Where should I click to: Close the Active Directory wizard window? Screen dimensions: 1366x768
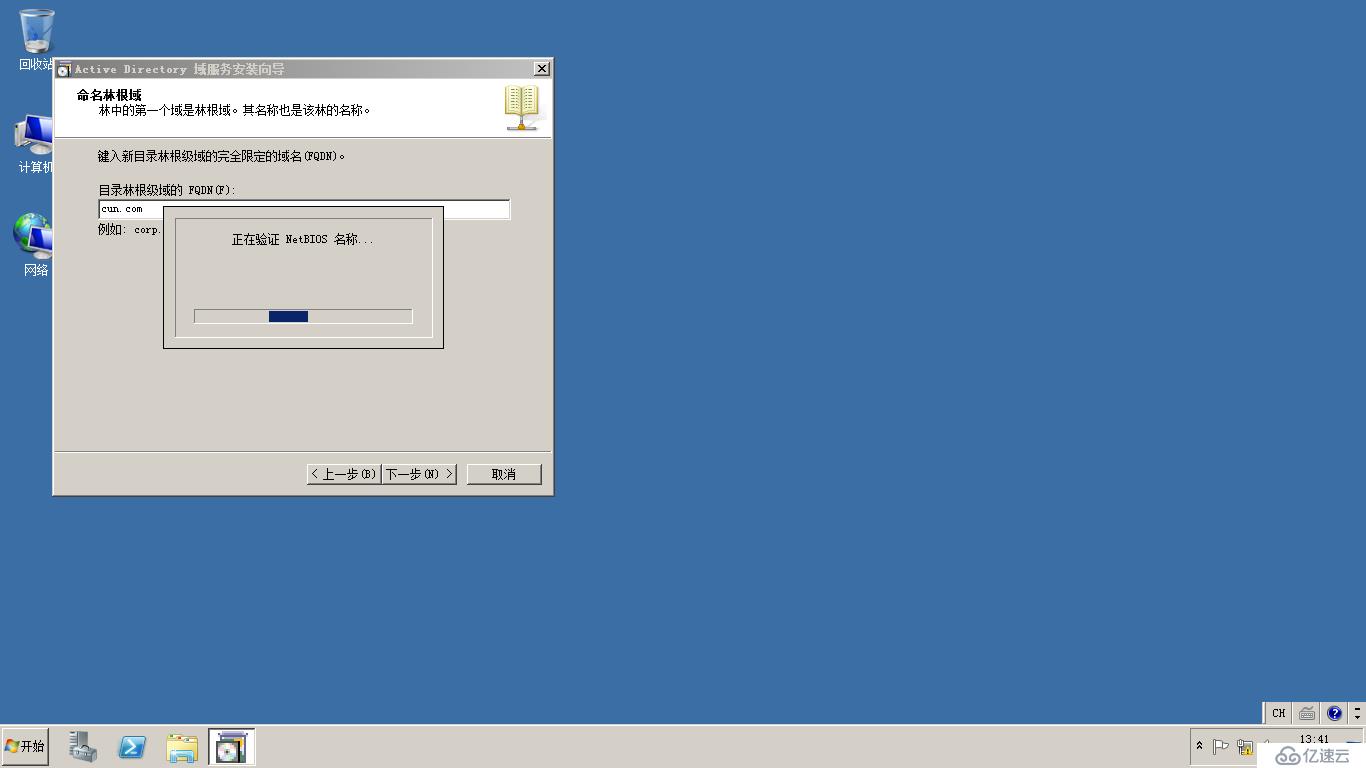[541, 69]
